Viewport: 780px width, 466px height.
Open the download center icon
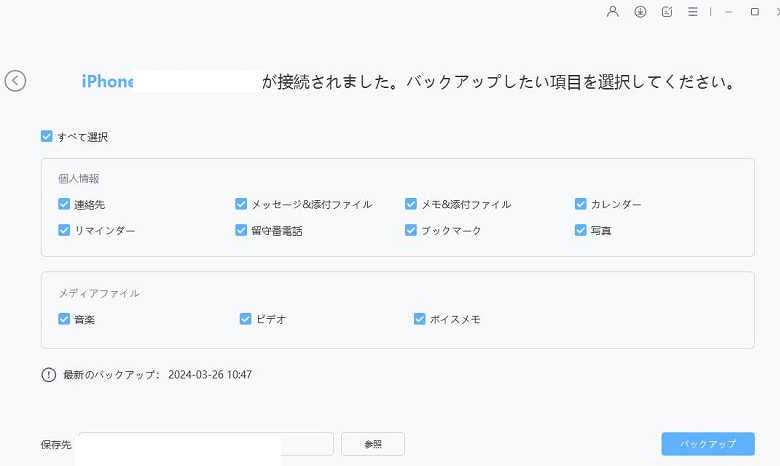click(640, 11)
